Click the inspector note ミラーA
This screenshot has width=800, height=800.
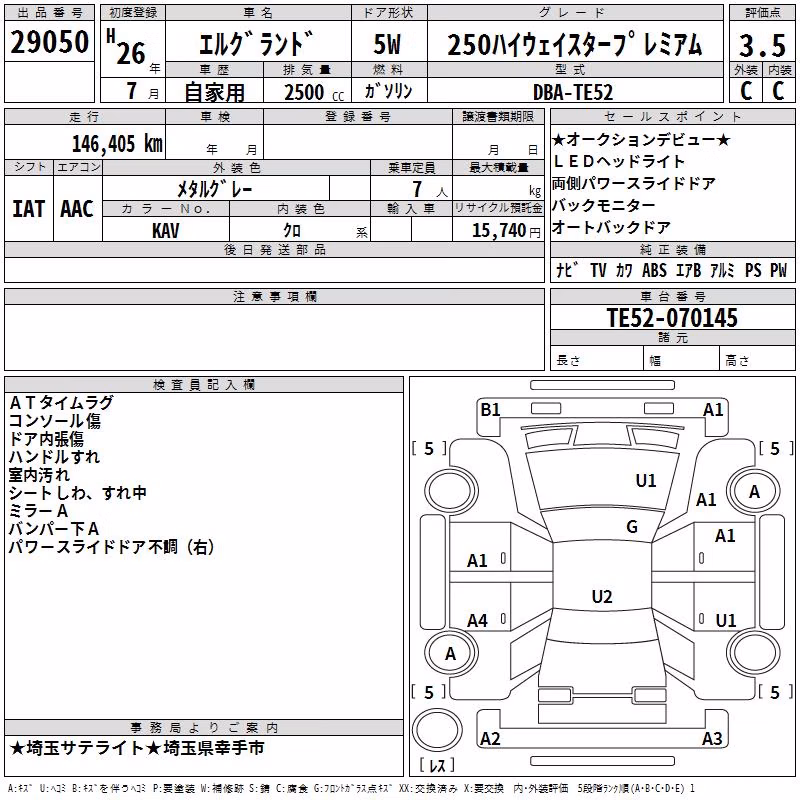point(38,511)
